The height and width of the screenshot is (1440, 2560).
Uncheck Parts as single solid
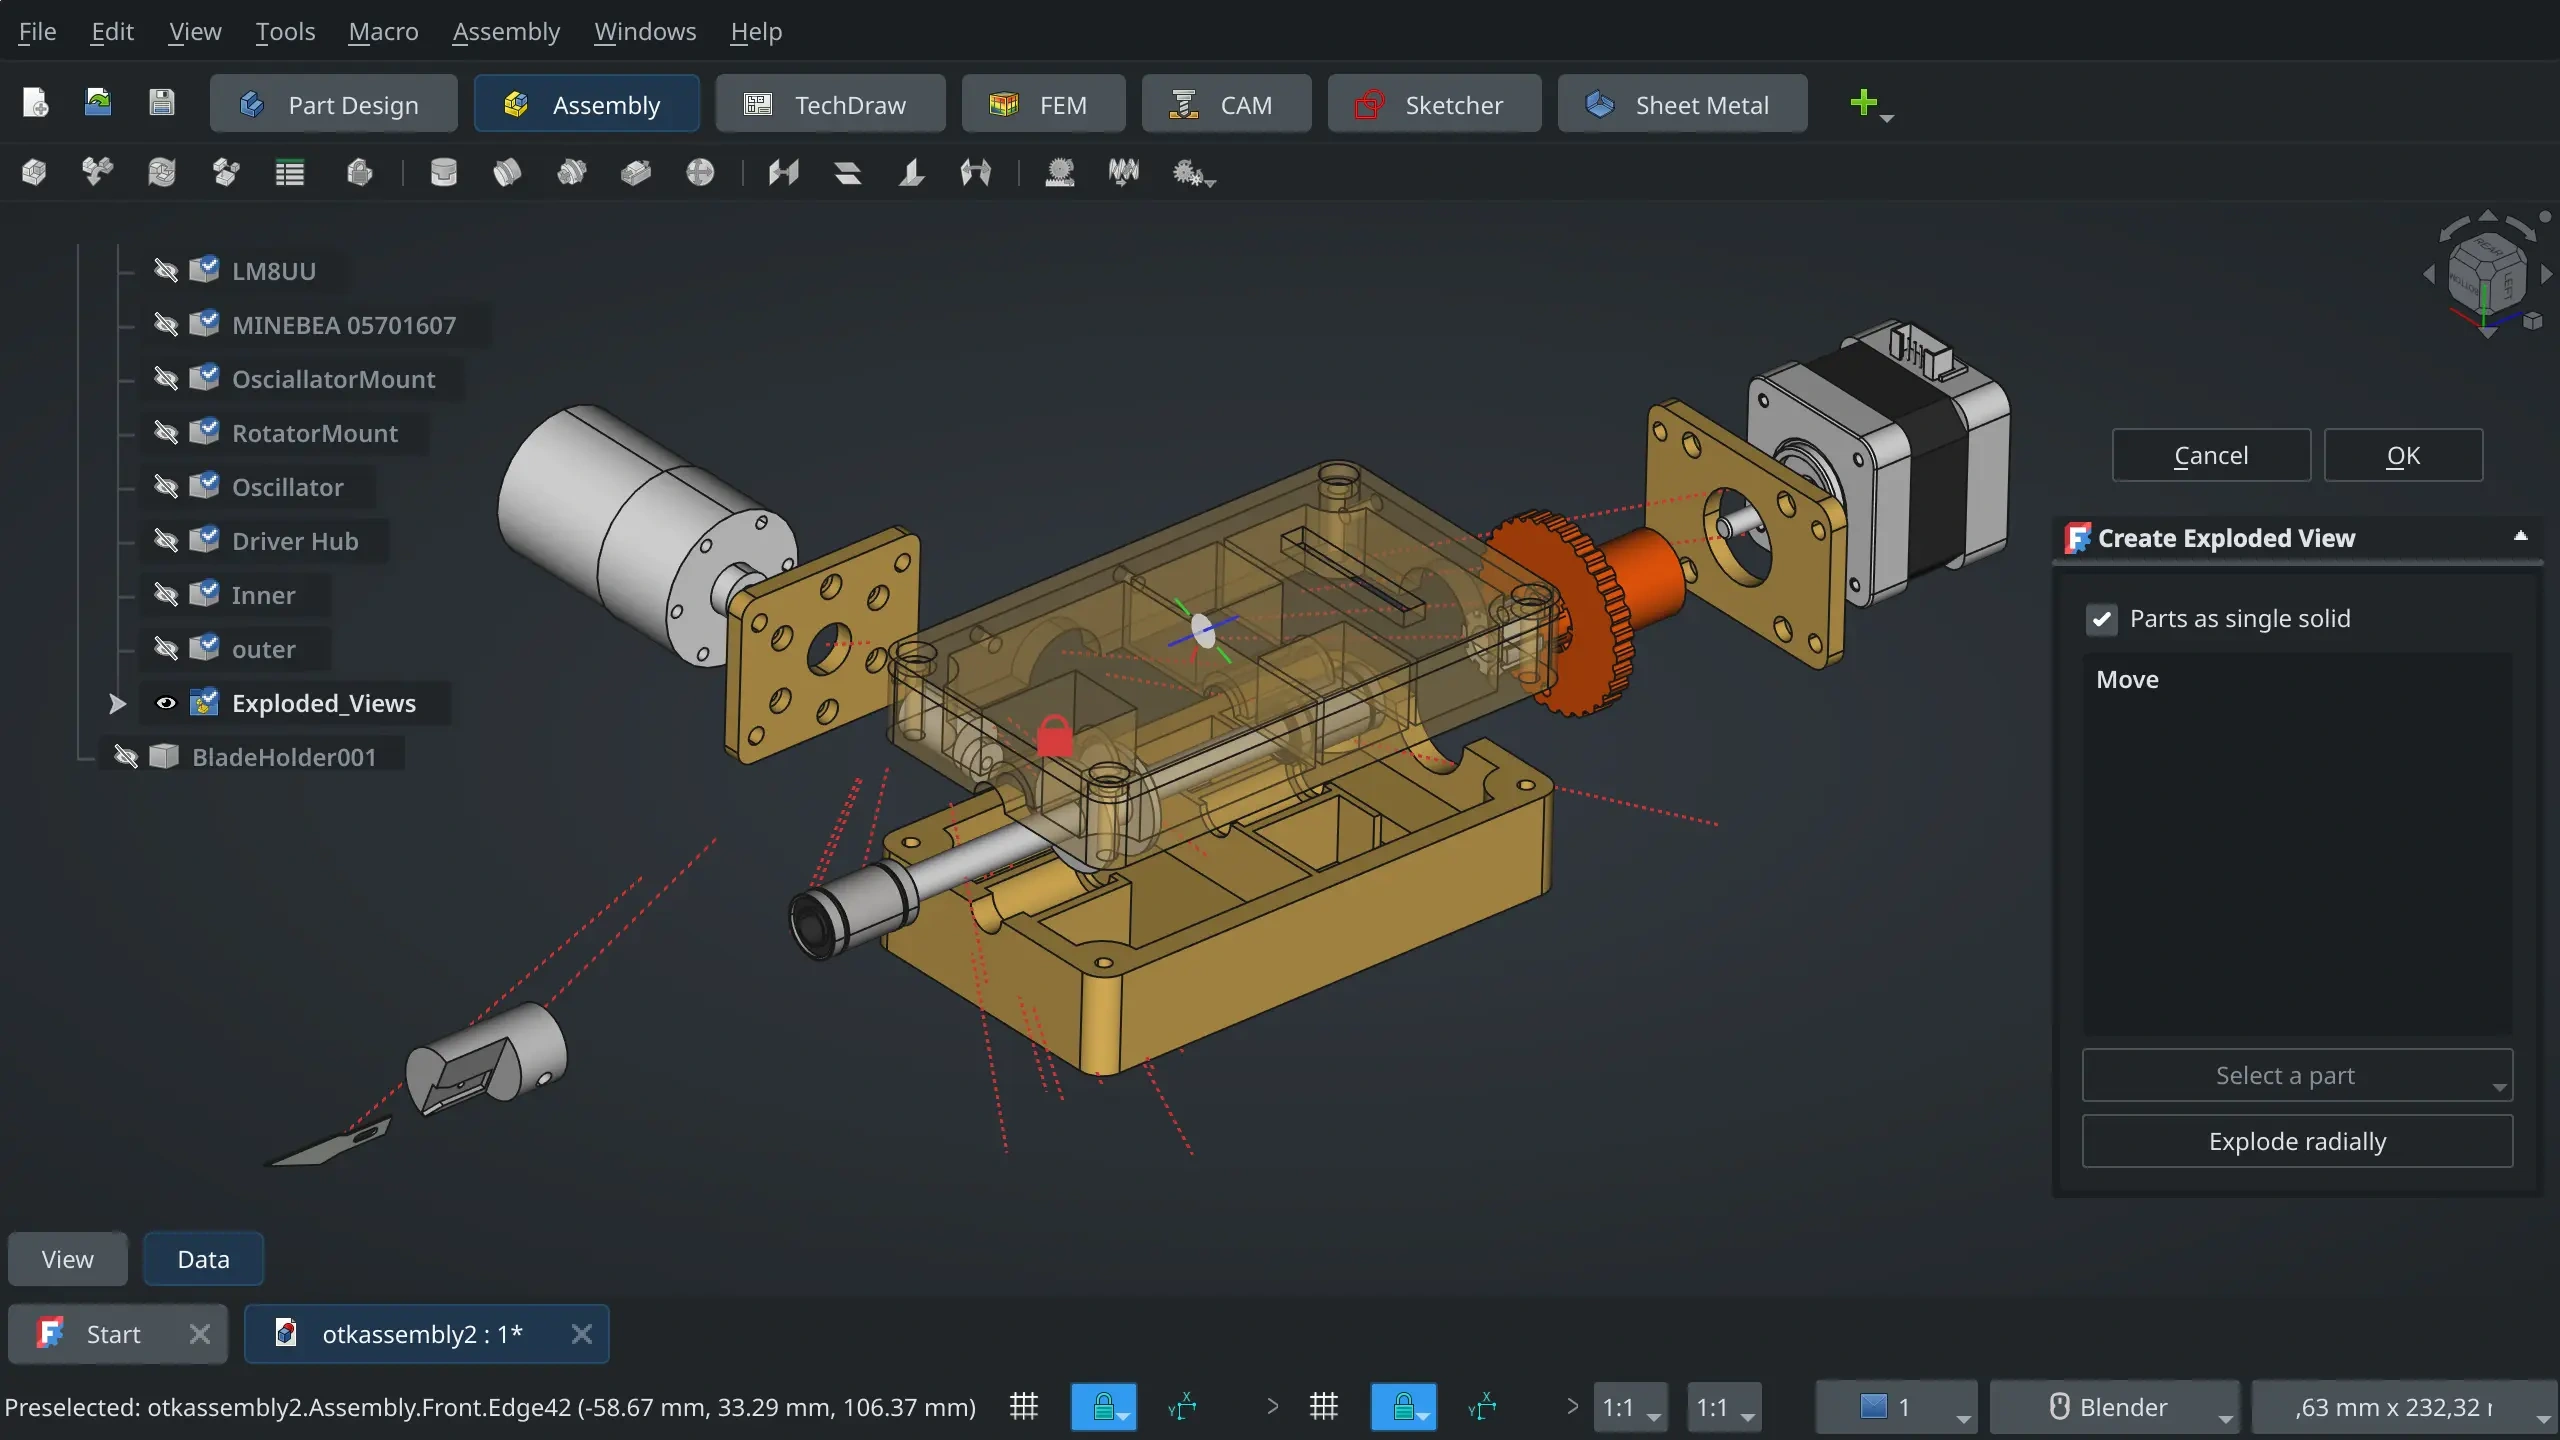2102,619
